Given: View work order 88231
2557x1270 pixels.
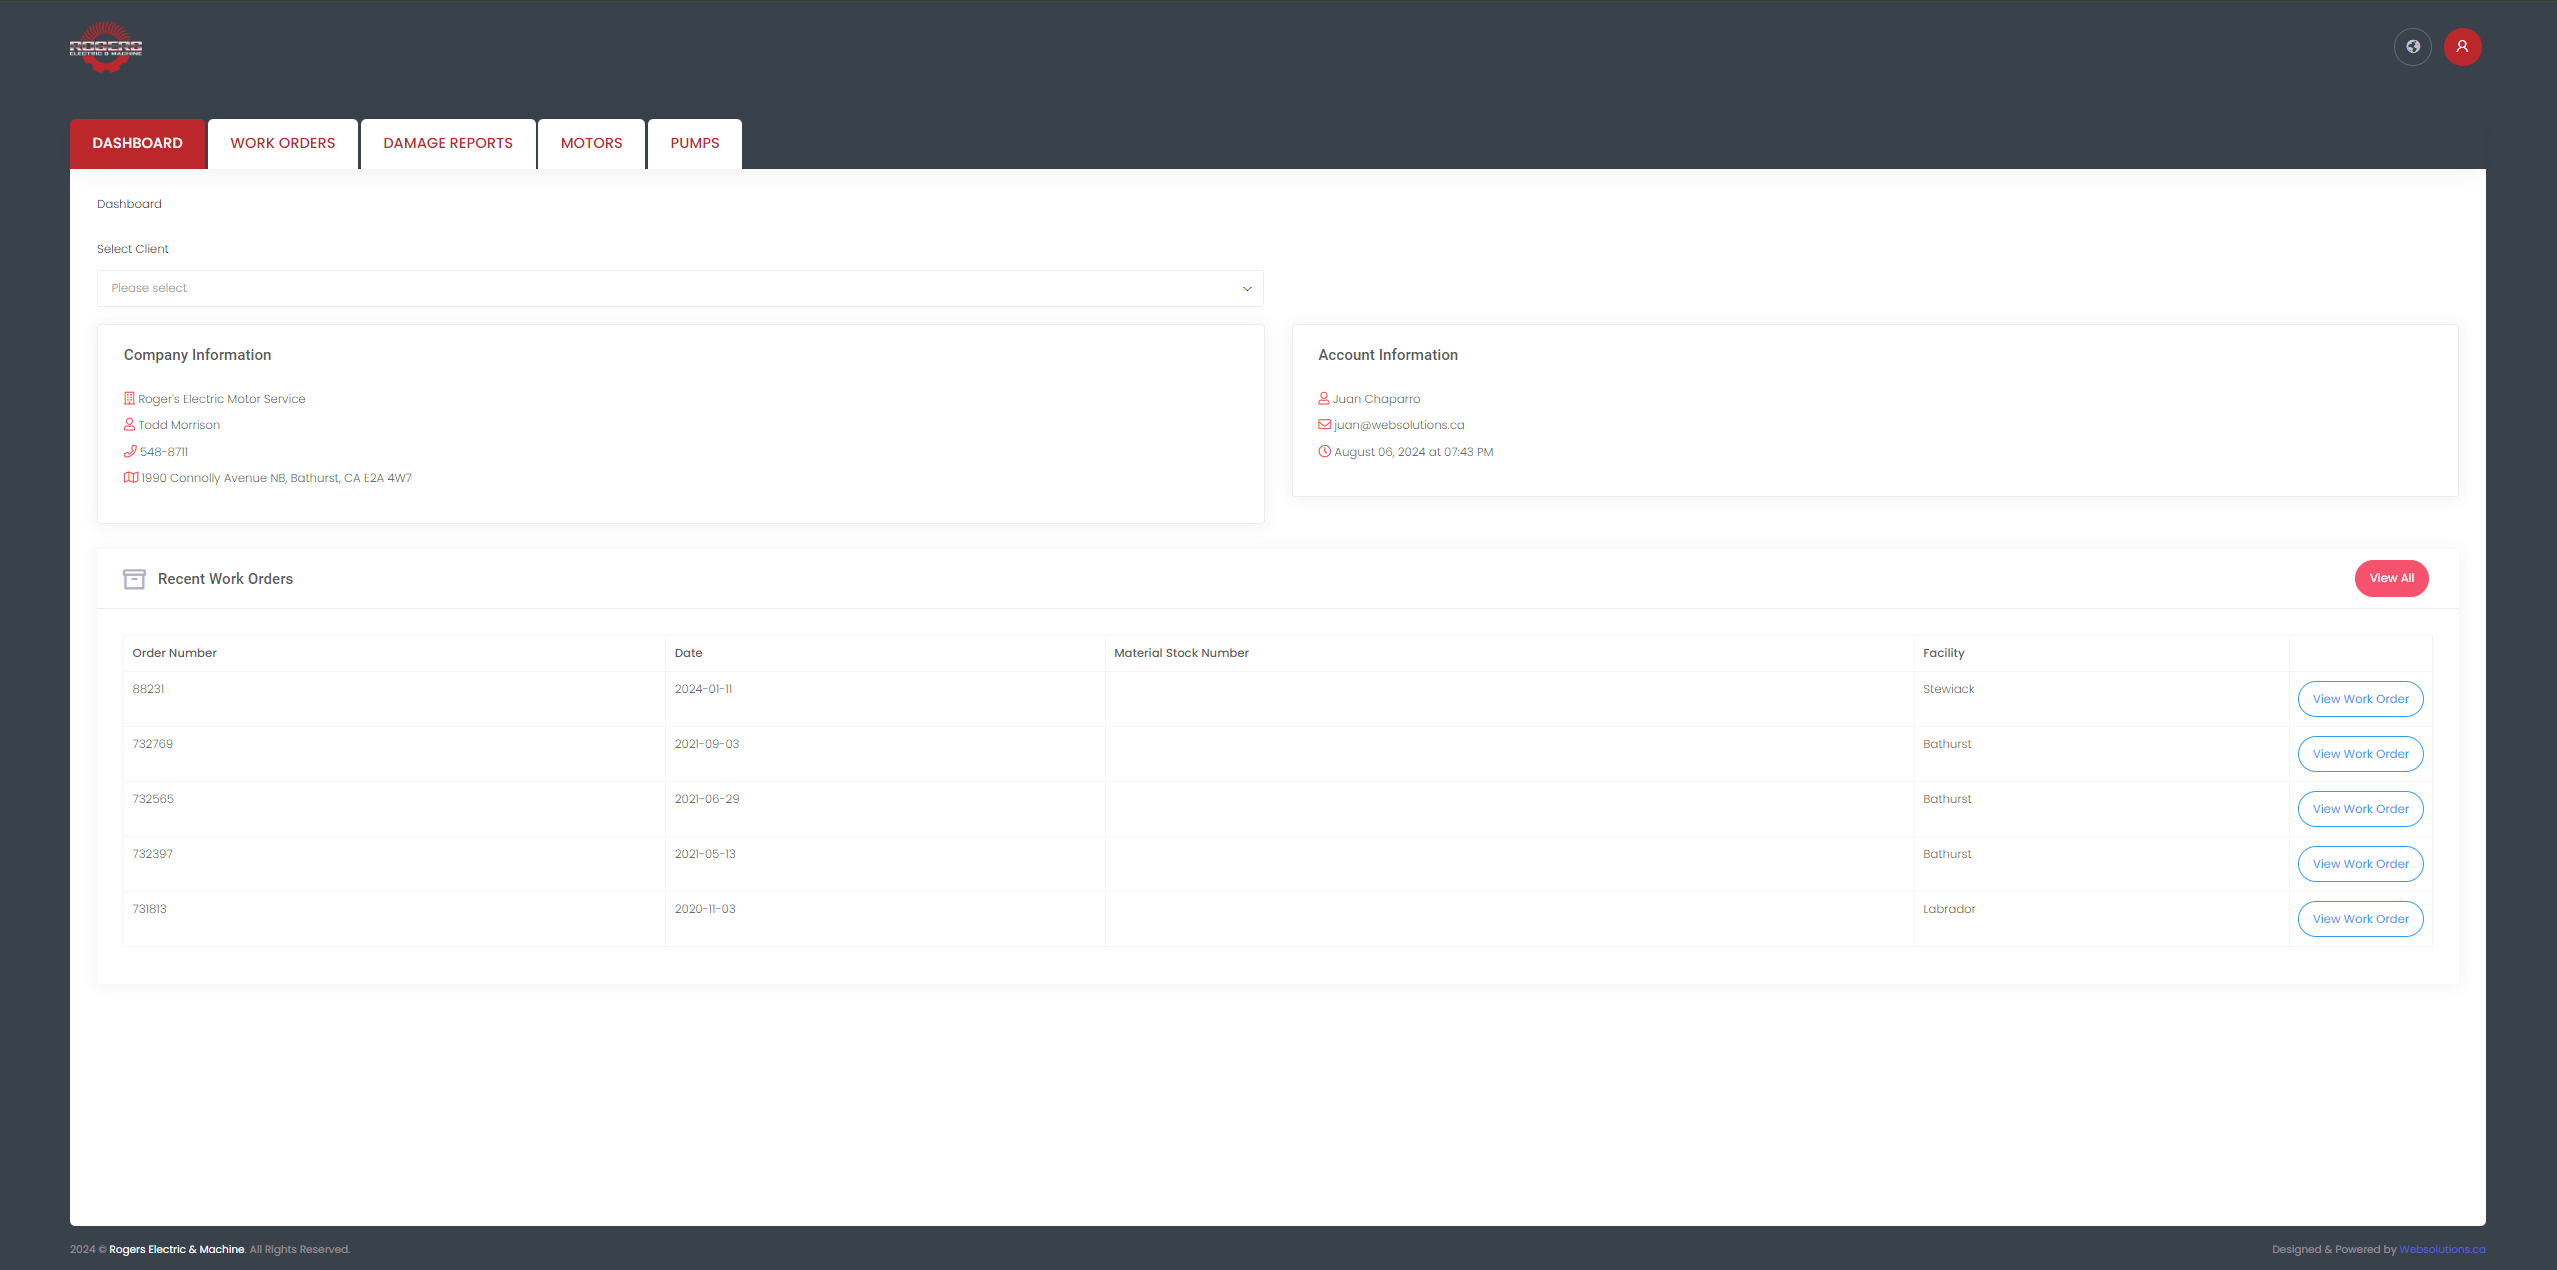Looking at the screenshot, I should (2361, 699).
